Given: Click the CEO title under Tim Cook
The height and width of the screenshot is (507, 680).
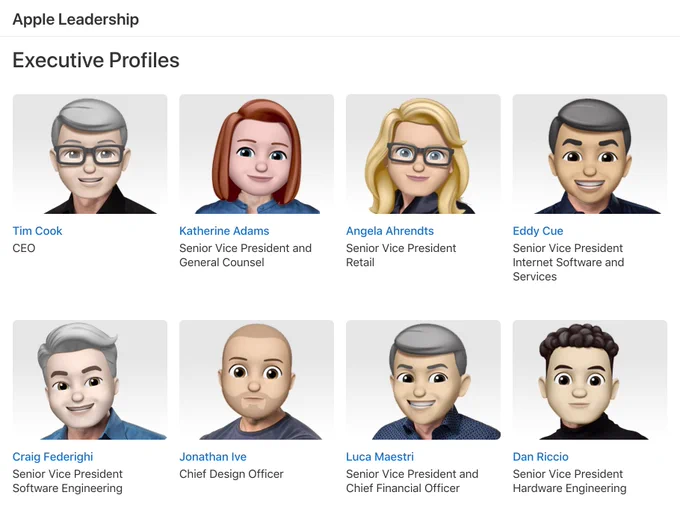Looking at the screenshot, I should [x=24, y=248].
